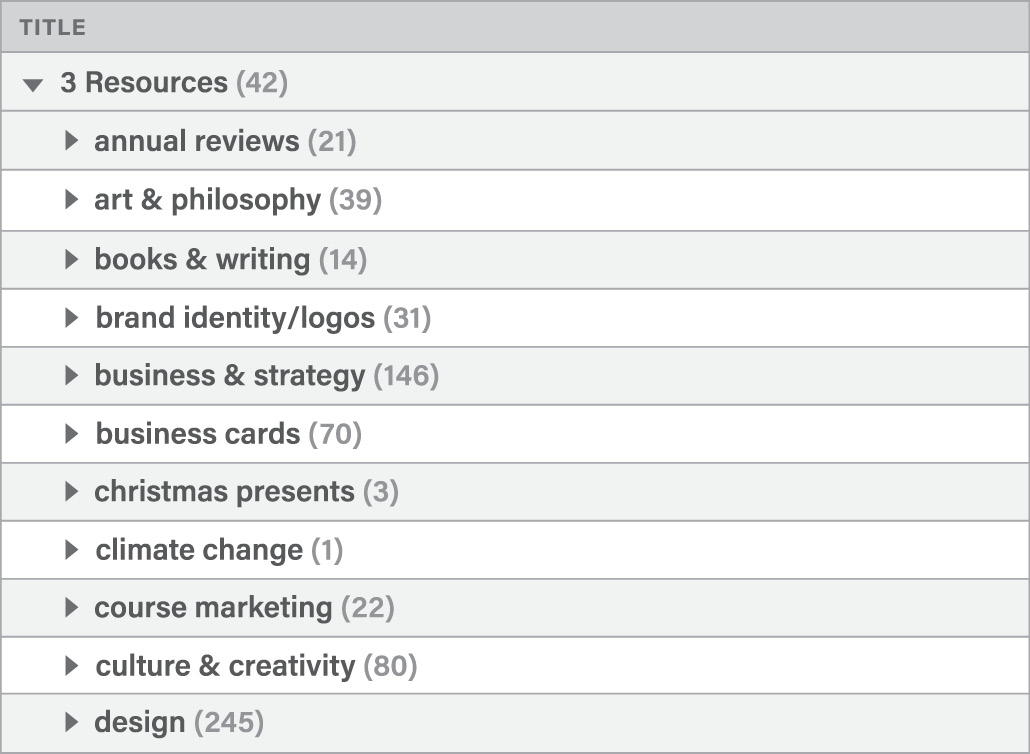
Task: Select the brand identity/logos item
Action: pyautogui.click(x=235, y=318)
